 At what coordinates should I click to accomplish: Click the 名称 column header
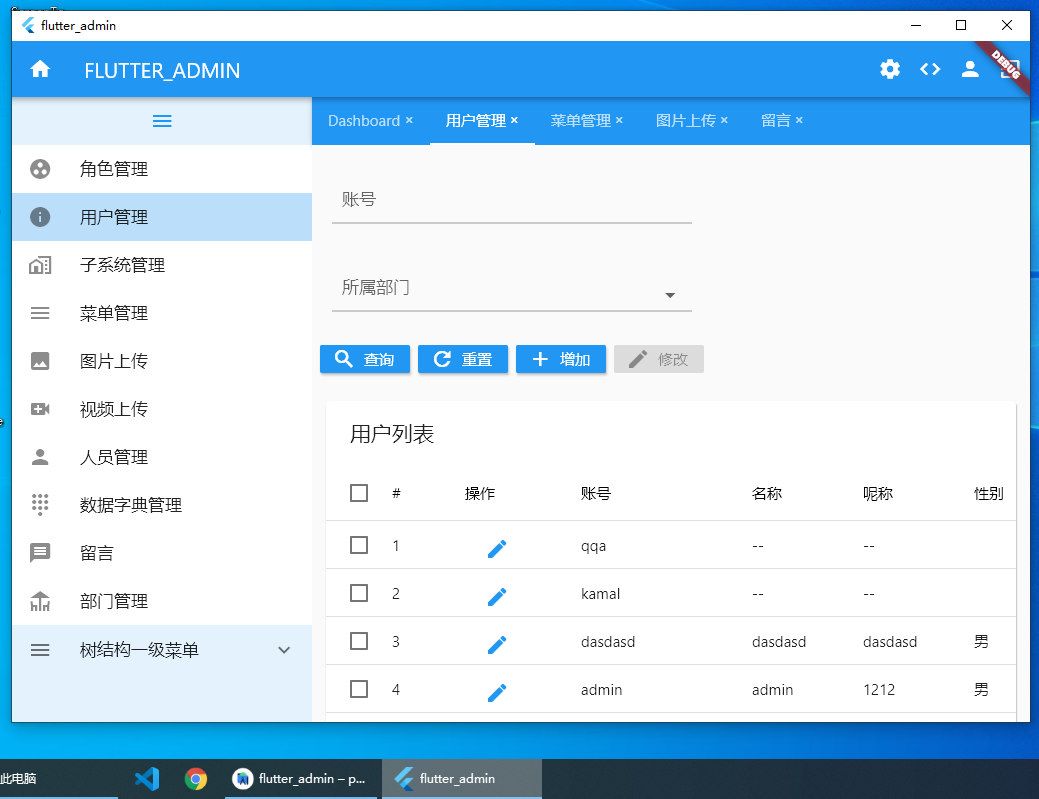pyautogui.click(x=767, y=494)
